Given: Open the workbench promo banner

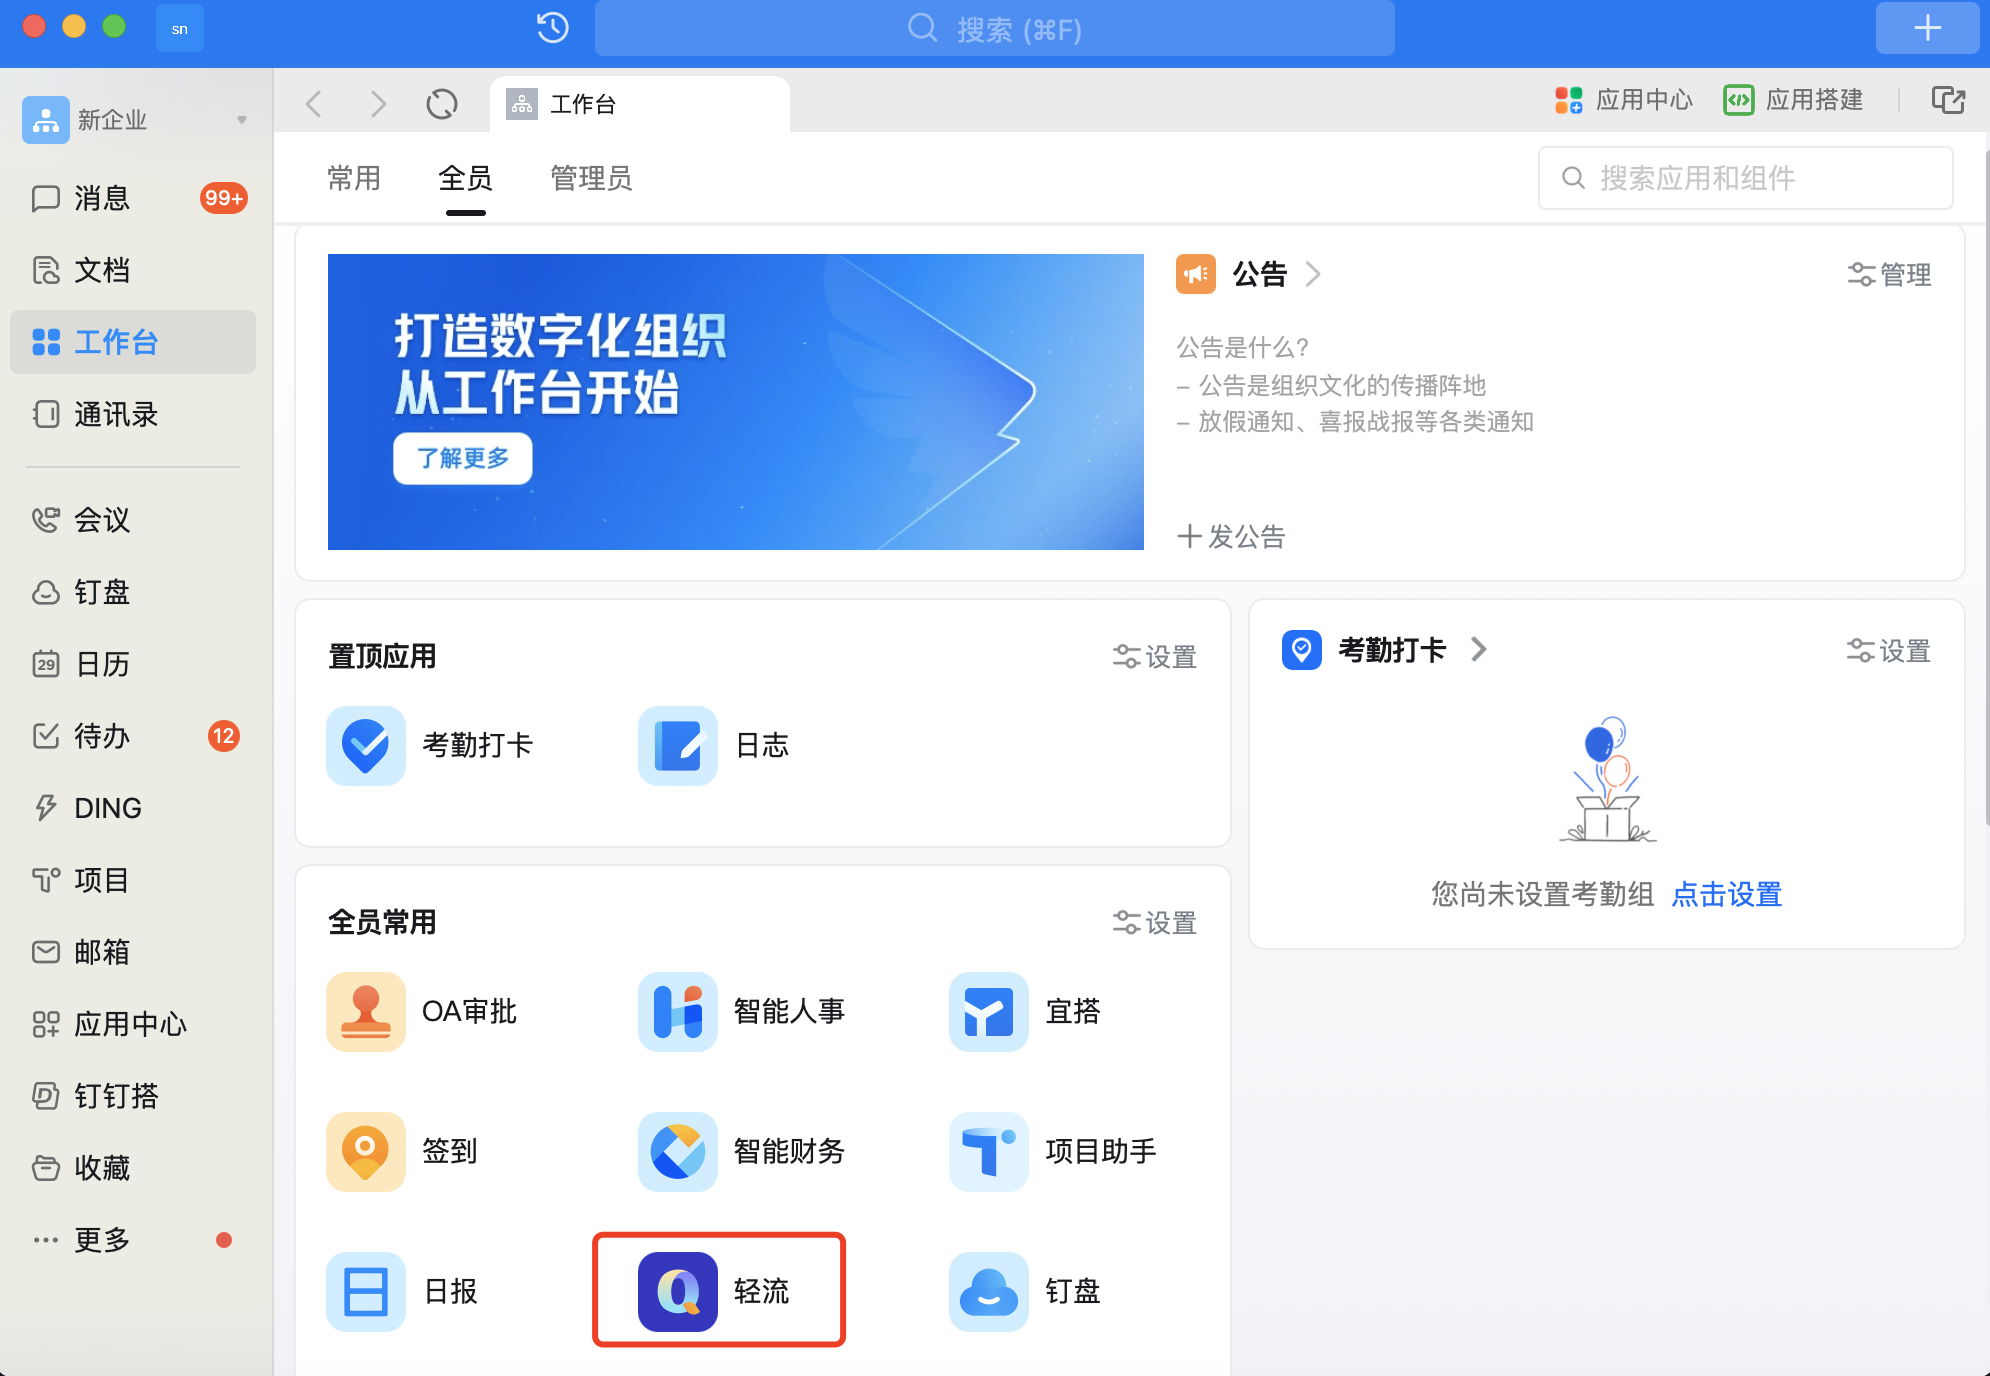Looking at the screenshot, I should (x=735, y=402).
